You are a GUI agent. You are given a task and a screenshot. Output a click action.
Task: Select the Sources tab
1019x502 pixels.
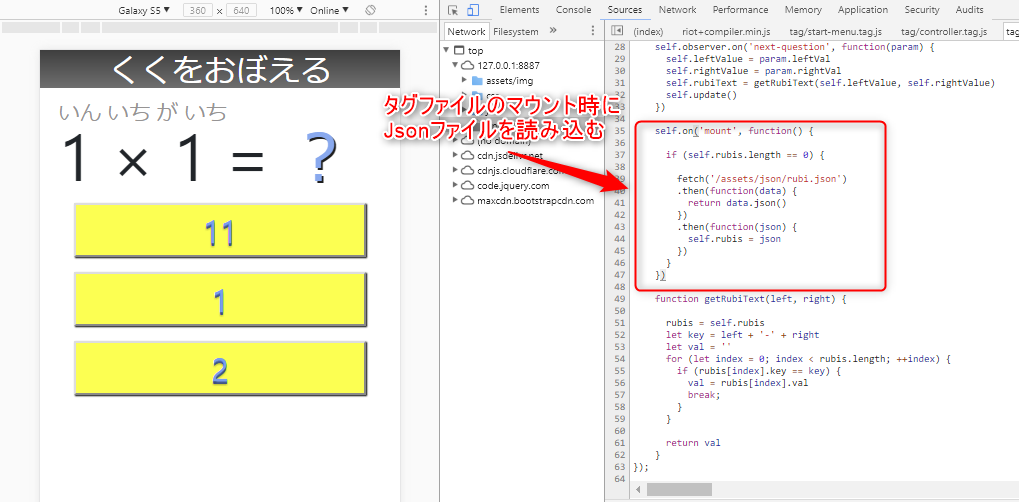click(x=625, y=10)
